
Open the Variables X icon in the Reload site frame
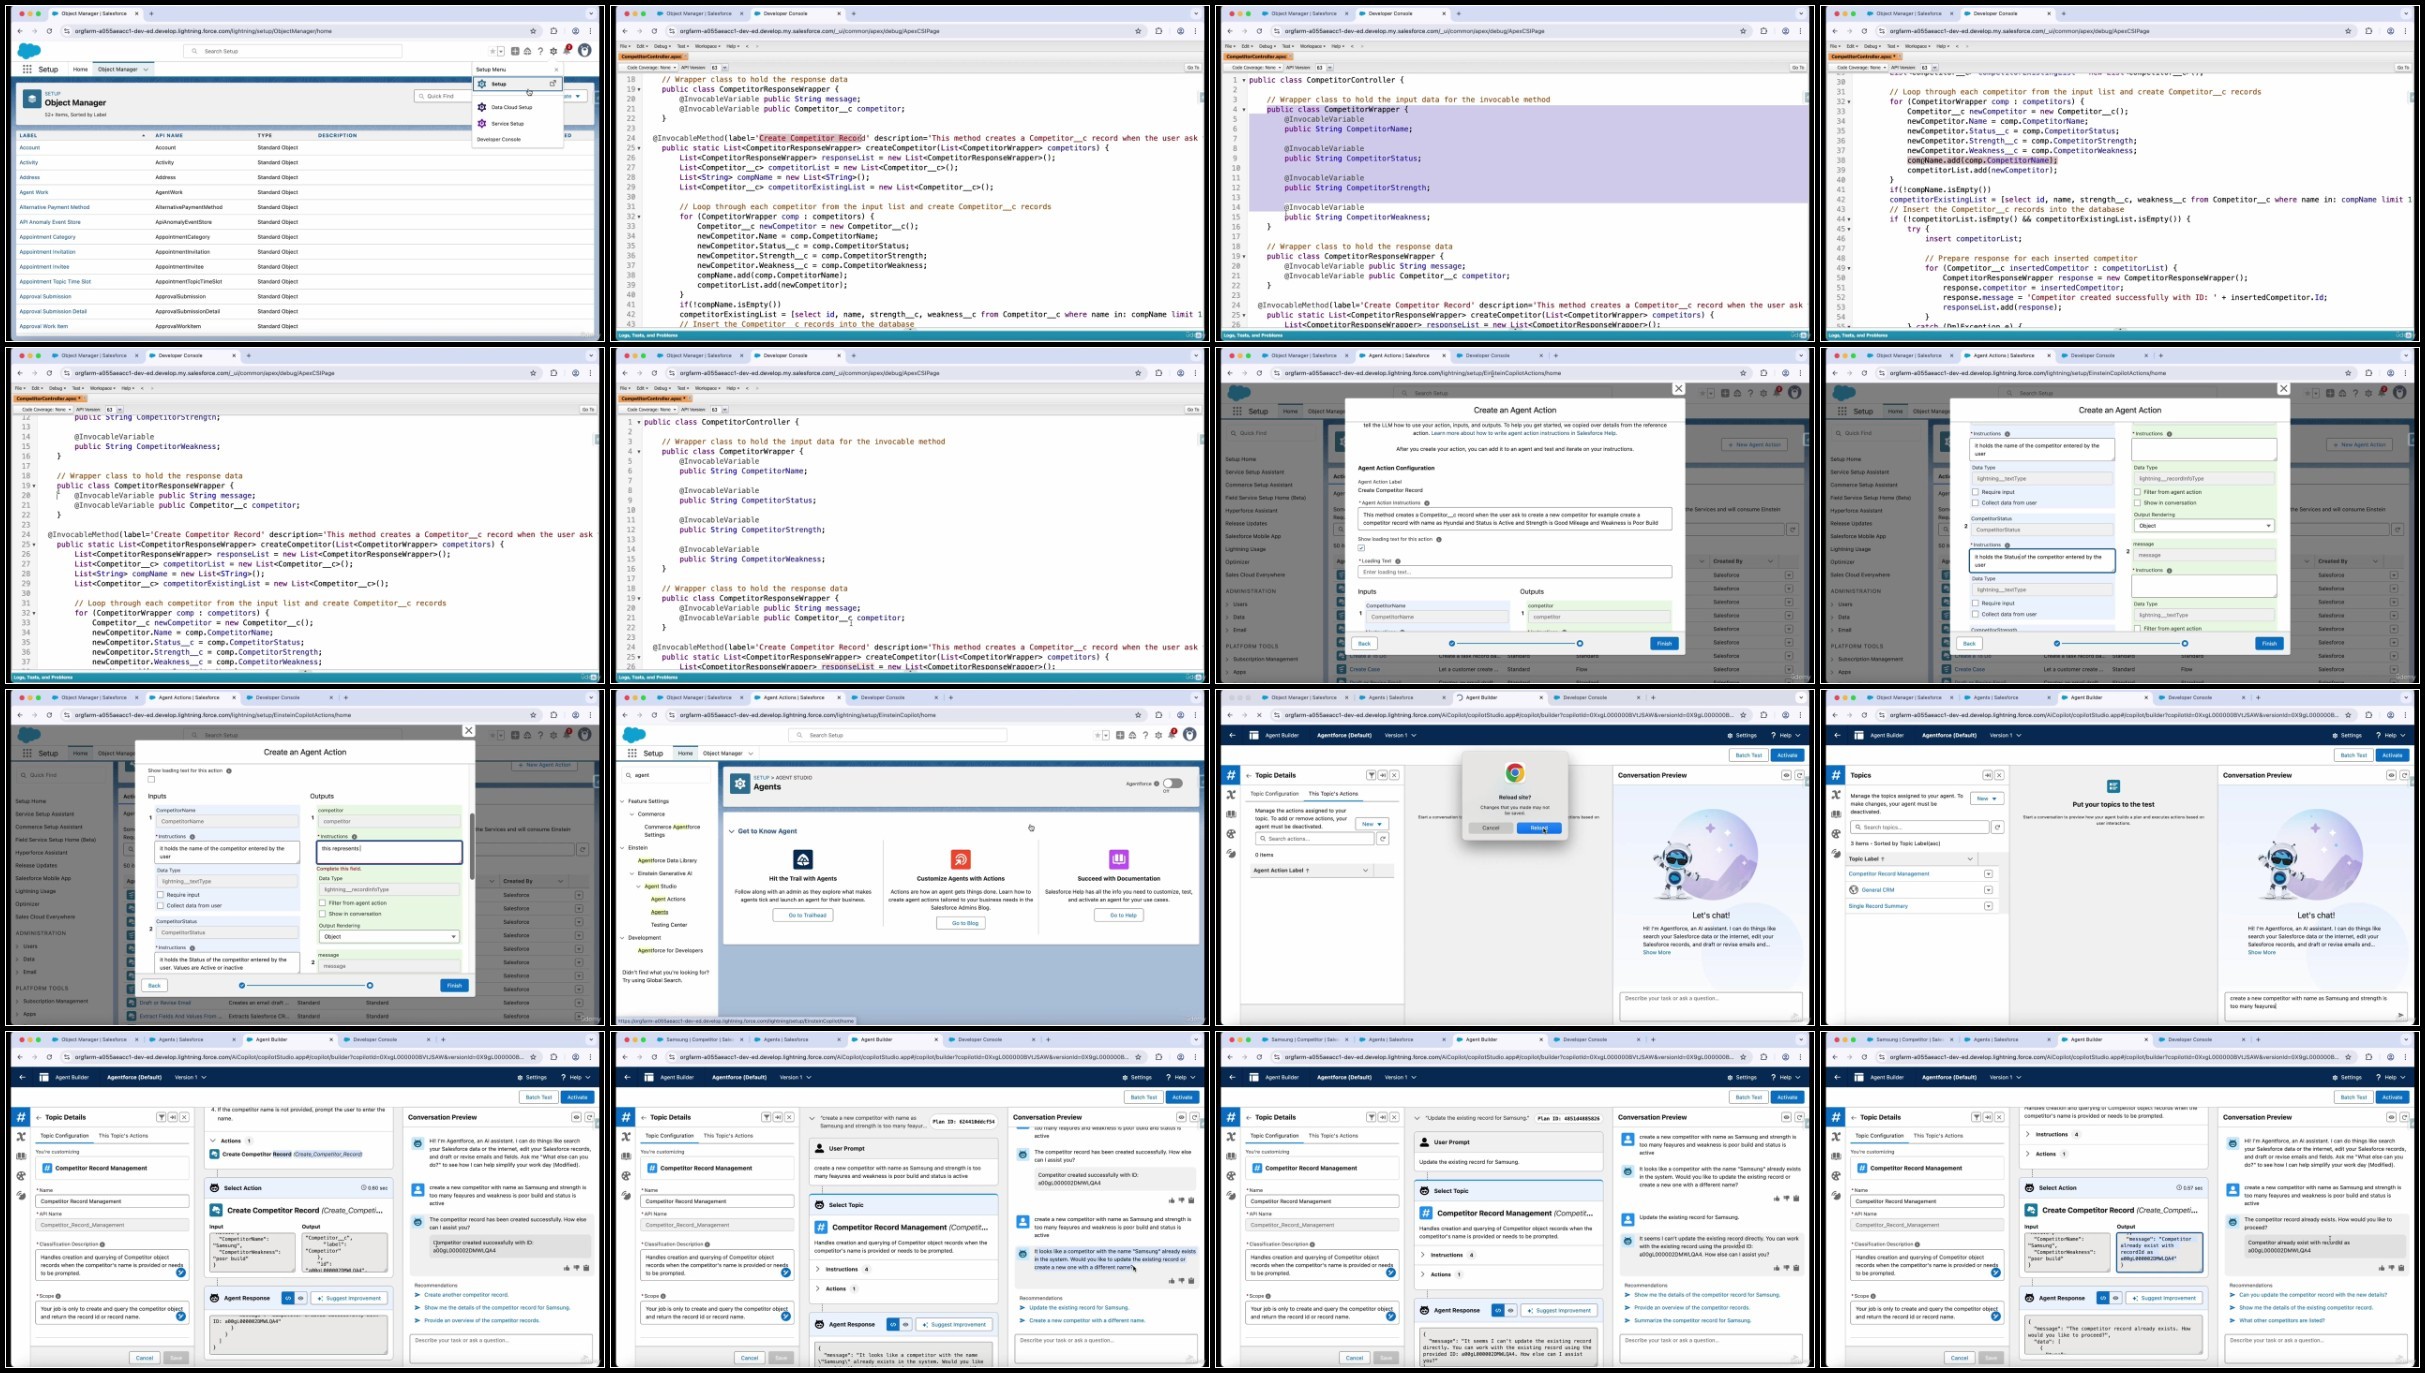click(1231, 795)
